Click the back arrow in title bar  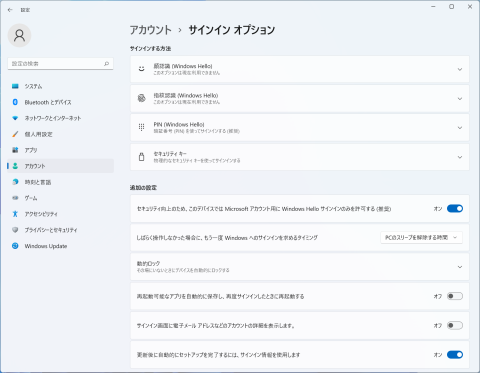pyautogui.click(x=10, y=10)
